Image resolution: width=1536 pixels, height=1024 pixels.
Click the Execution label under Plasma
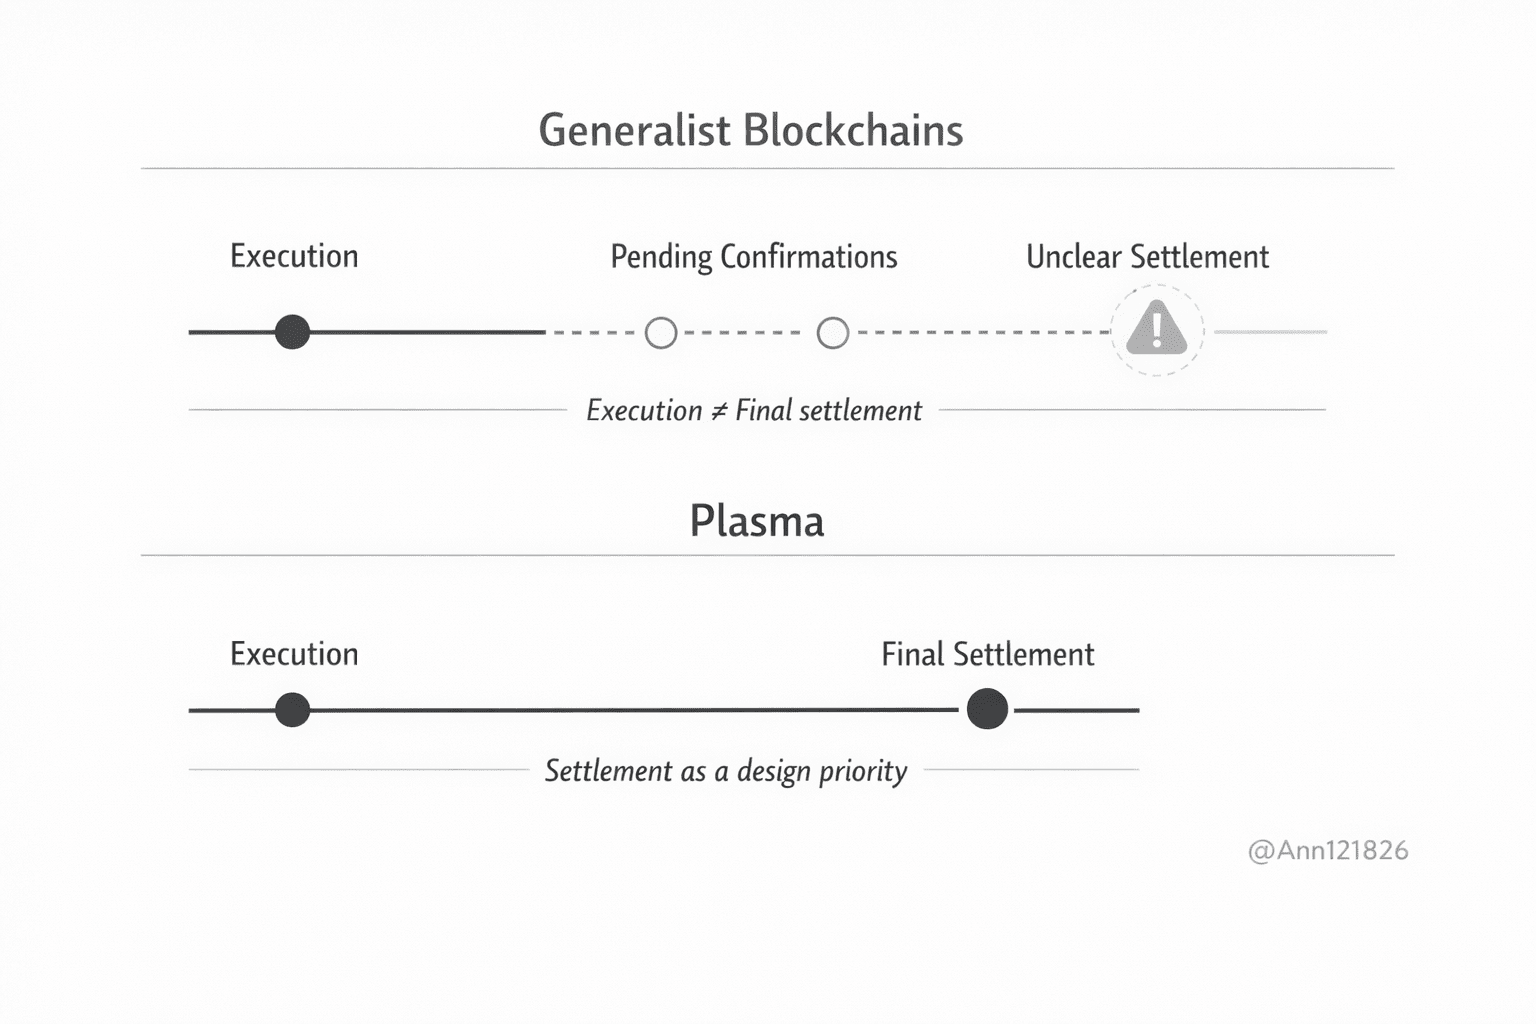point(294,654)
